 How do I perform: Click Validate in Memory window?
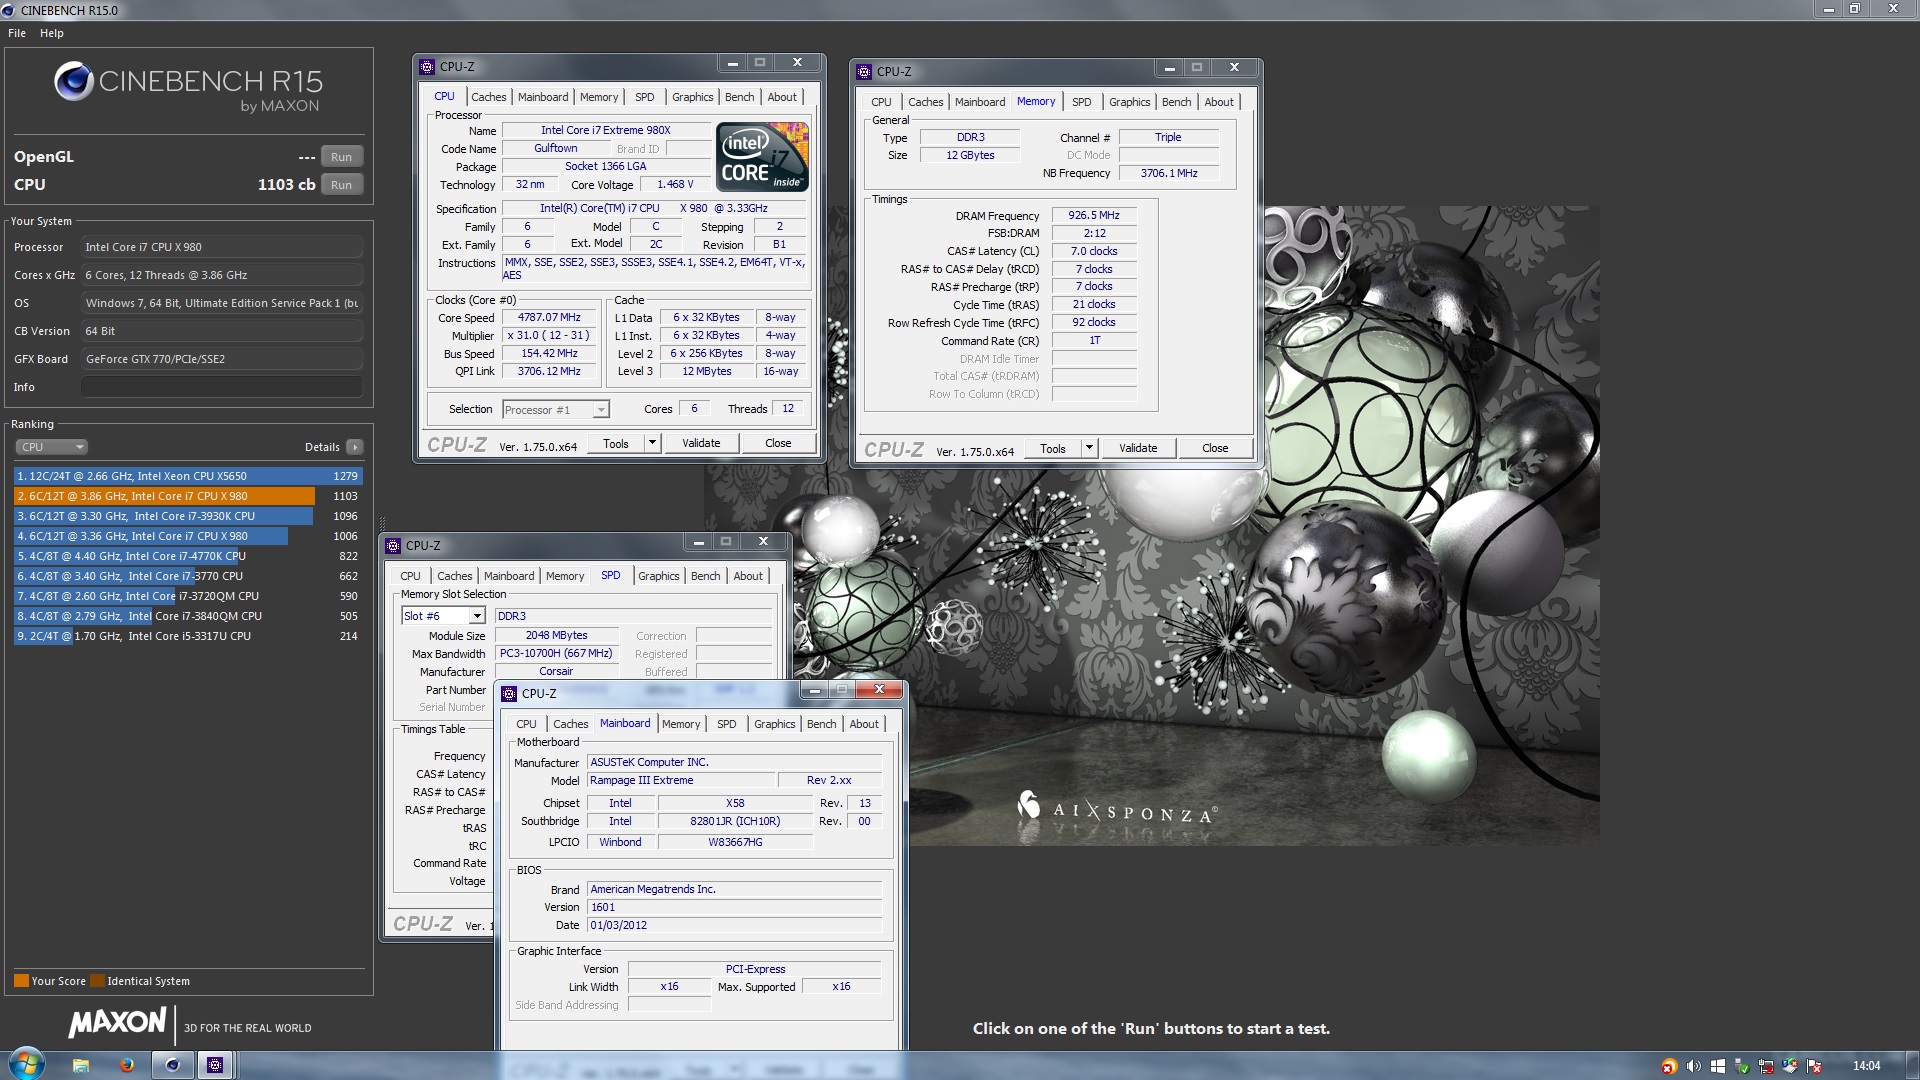click(1138, 448)
